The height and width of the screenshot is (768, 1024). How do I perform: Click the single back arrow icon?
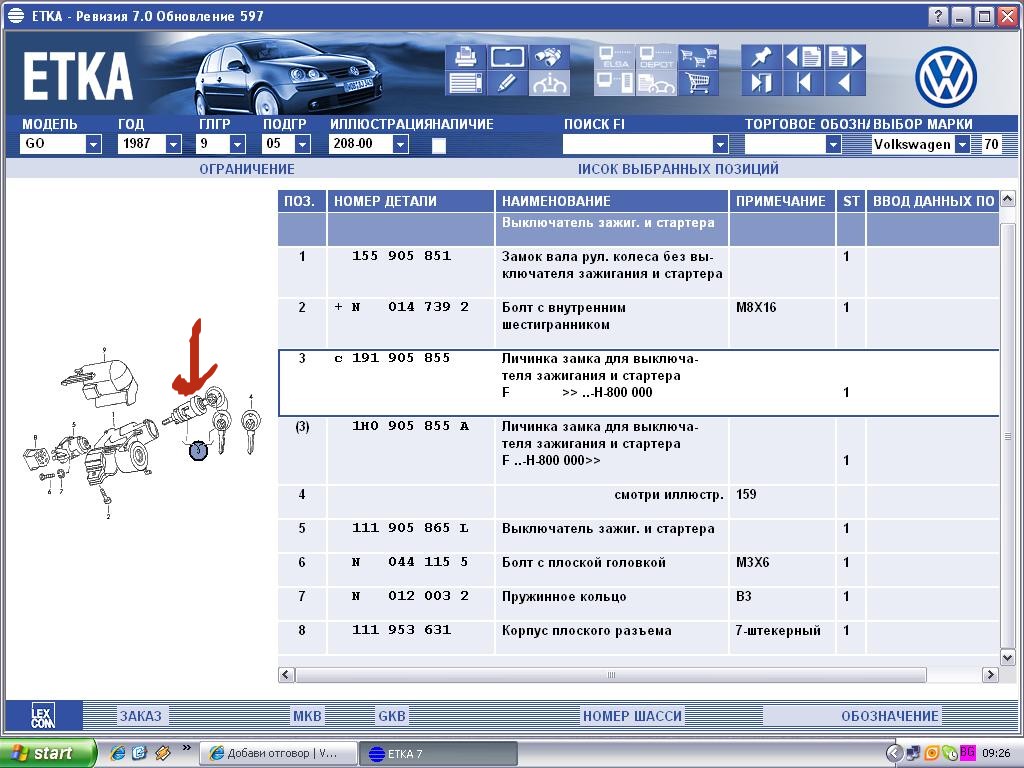pos(846,84)
